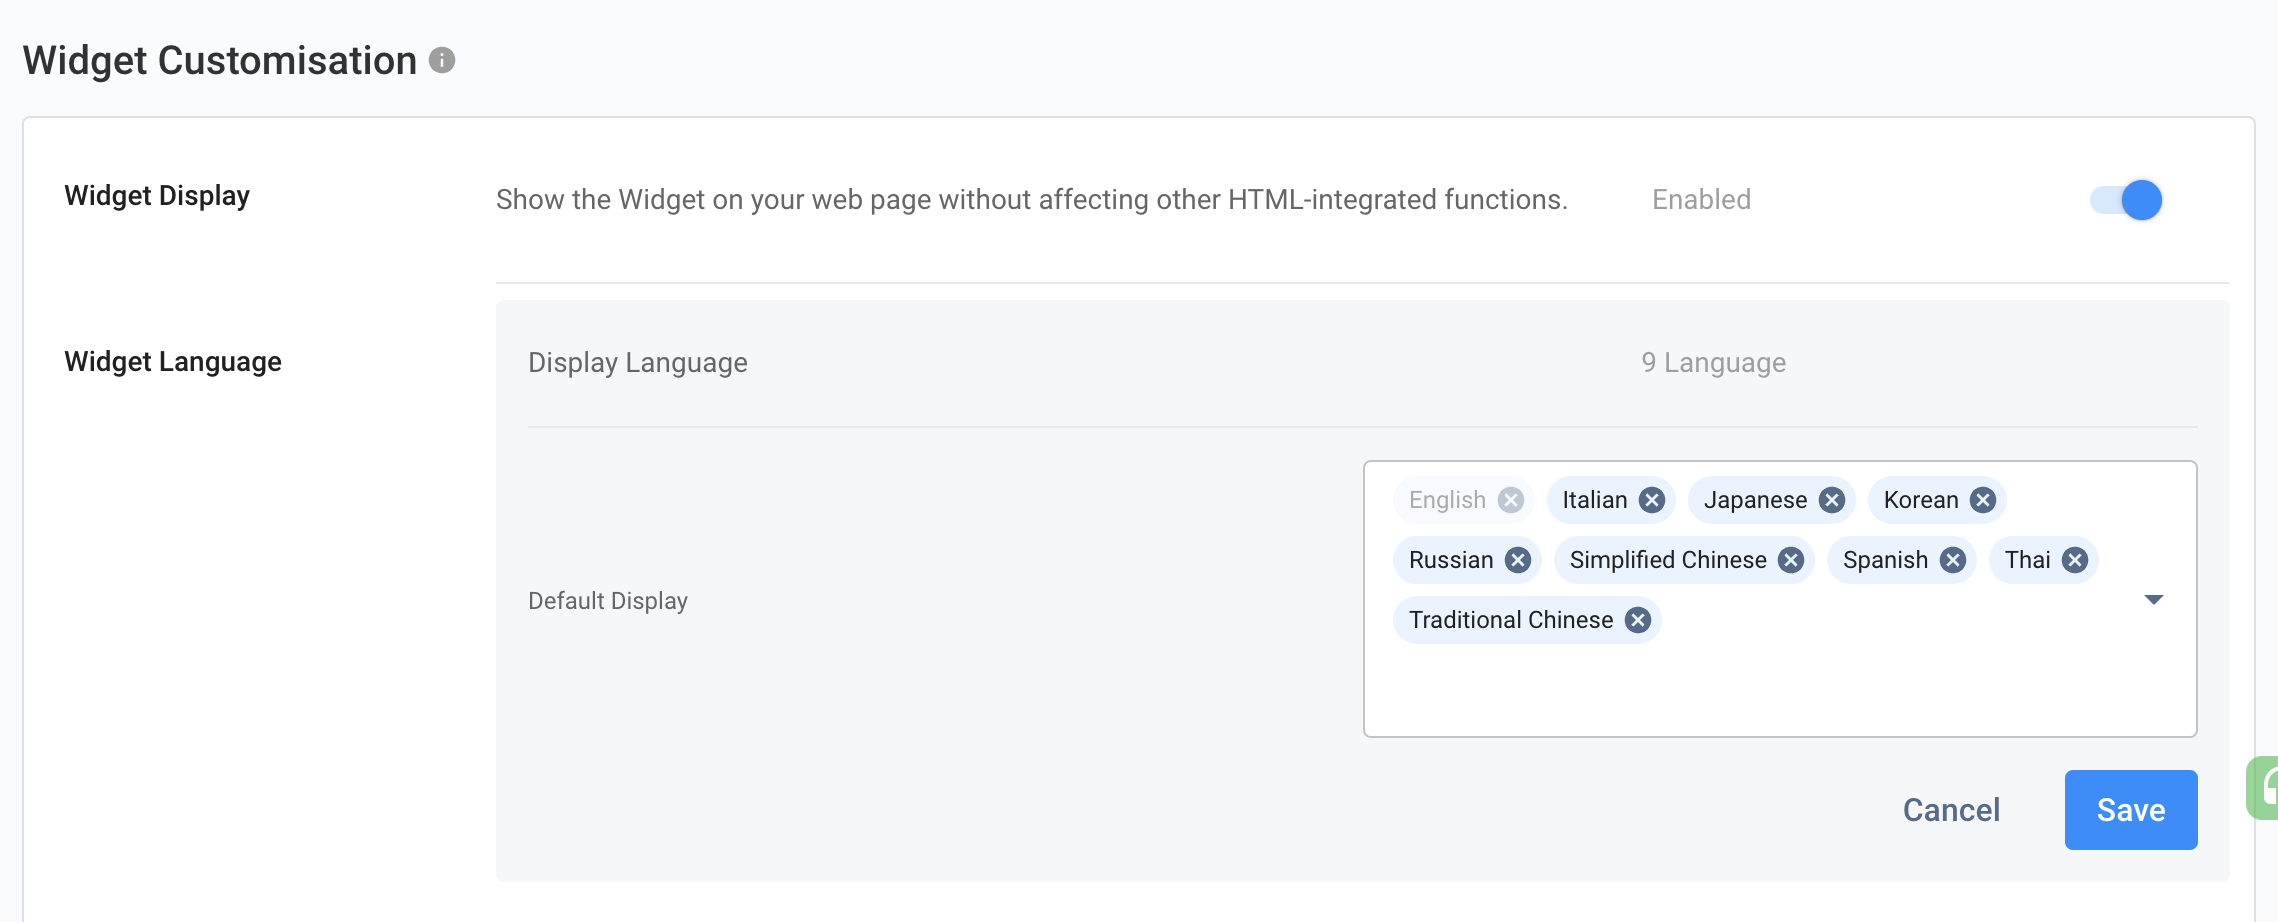Remove the Thai language tag

click(2075, 560)
